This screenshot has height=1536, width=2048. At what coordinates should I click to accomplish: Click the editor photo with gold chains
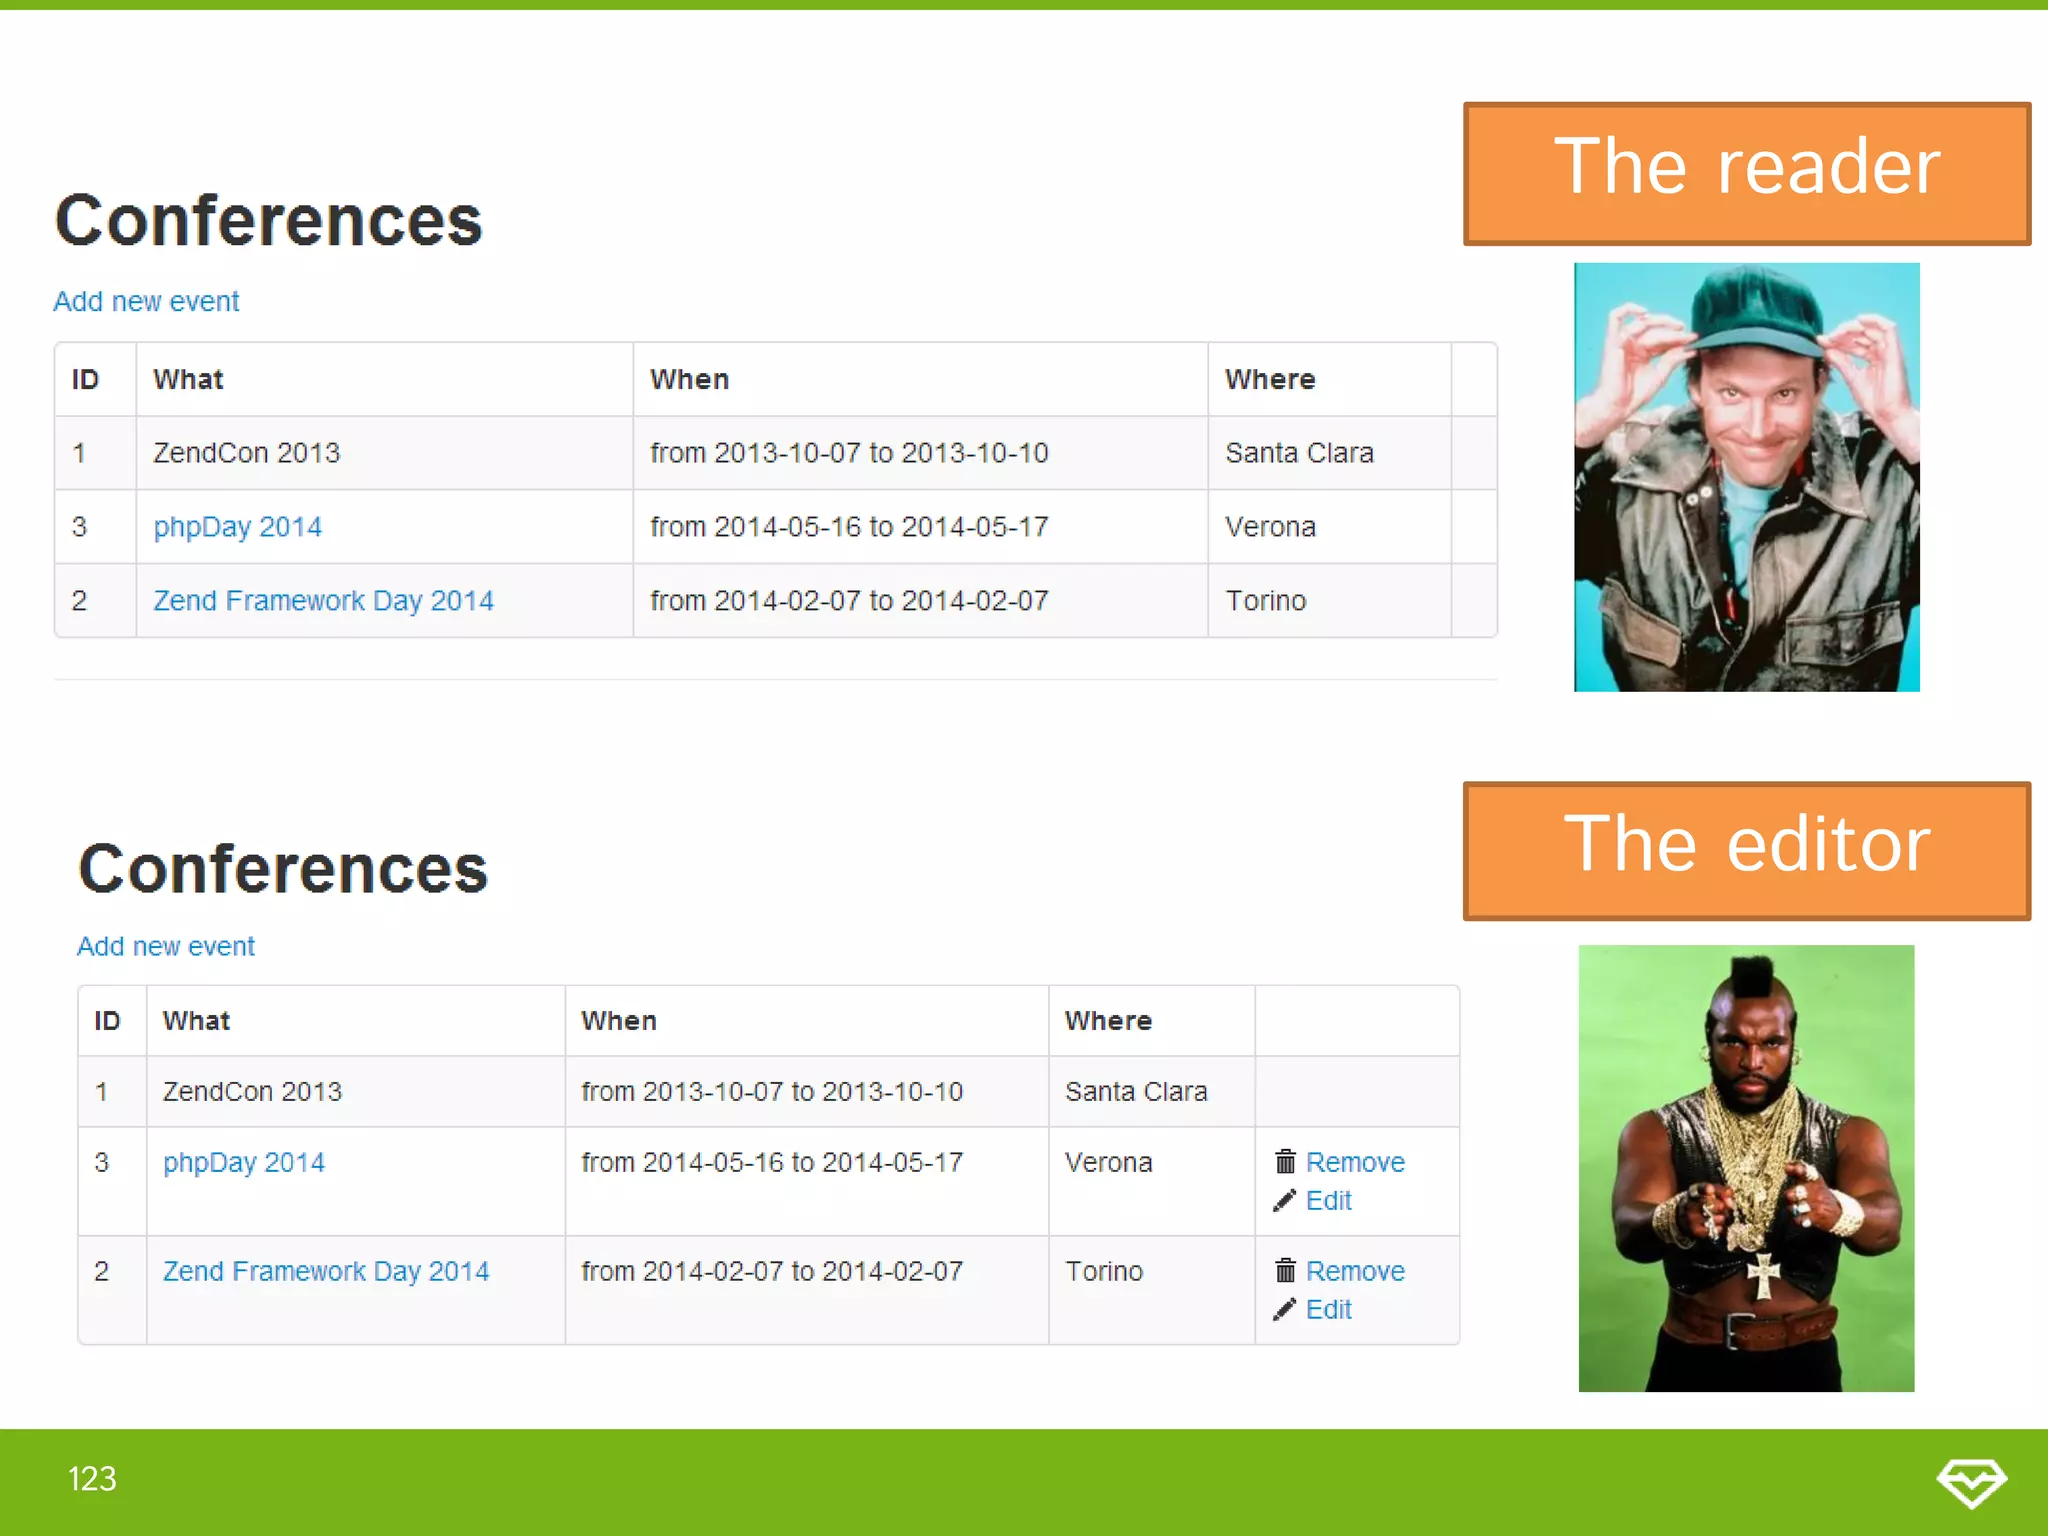click(x=1746, y=1167)
